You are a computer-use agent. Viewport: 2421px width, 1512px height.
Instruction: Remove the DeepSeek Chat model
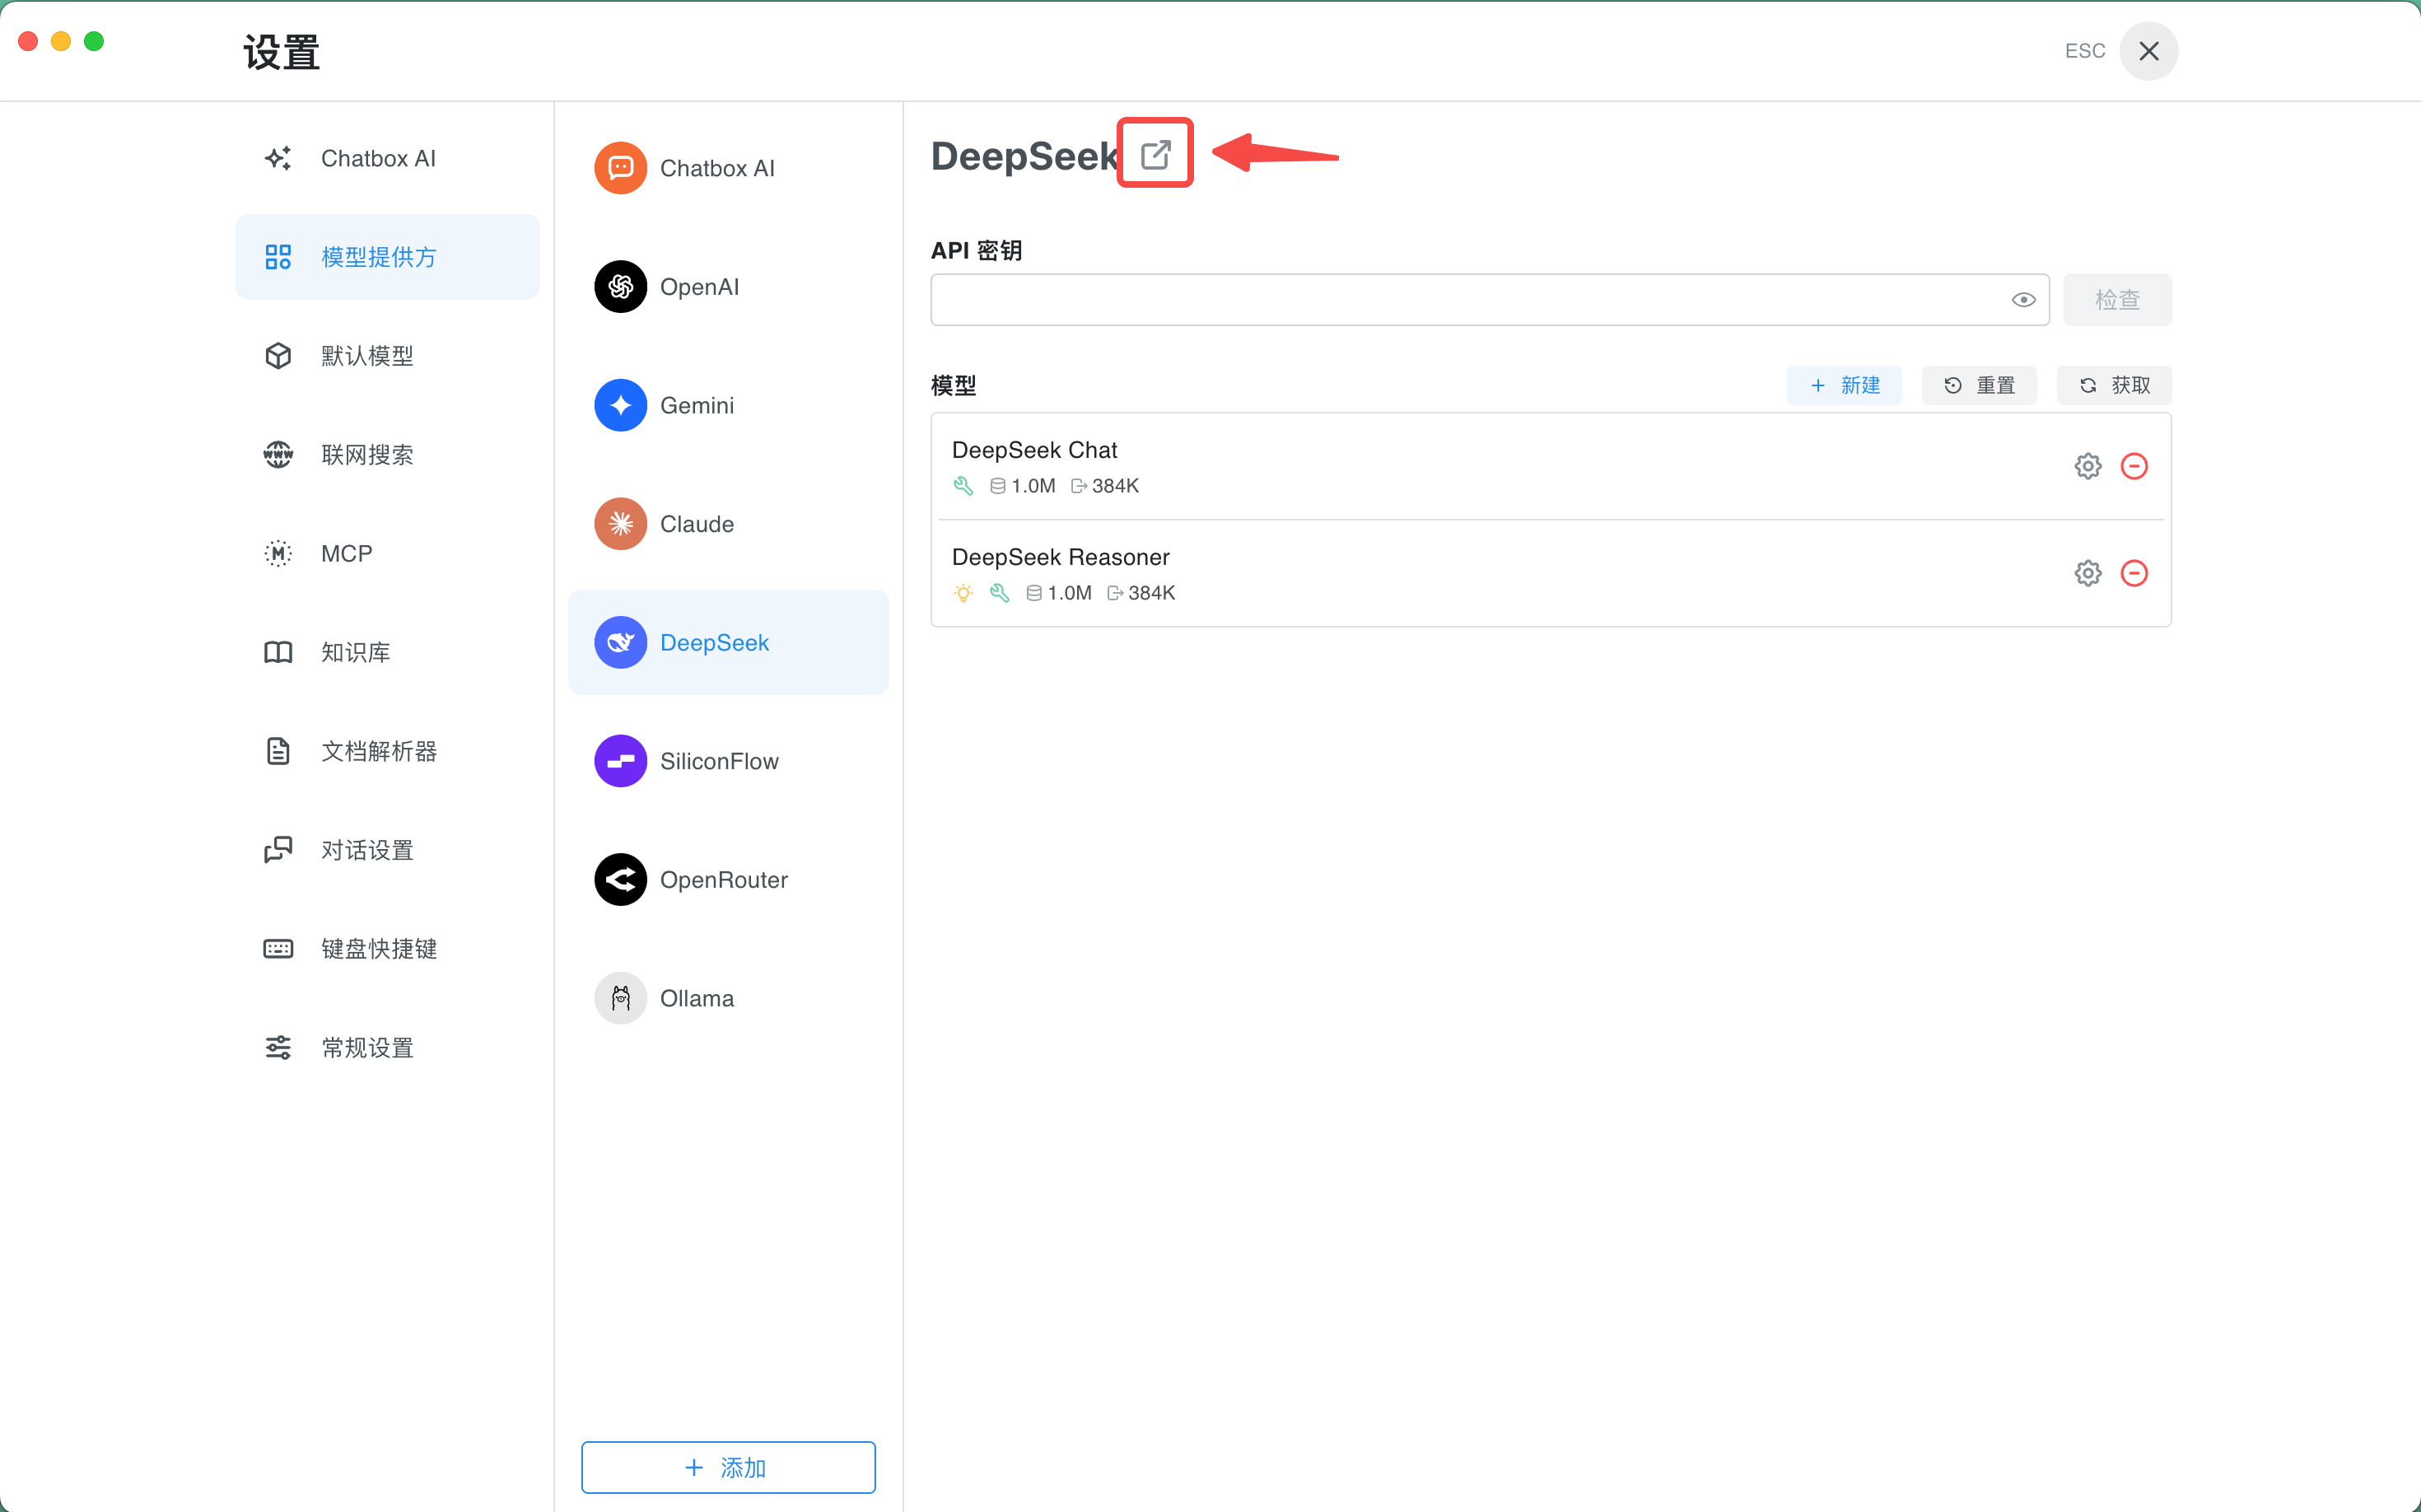[2134, 466]
